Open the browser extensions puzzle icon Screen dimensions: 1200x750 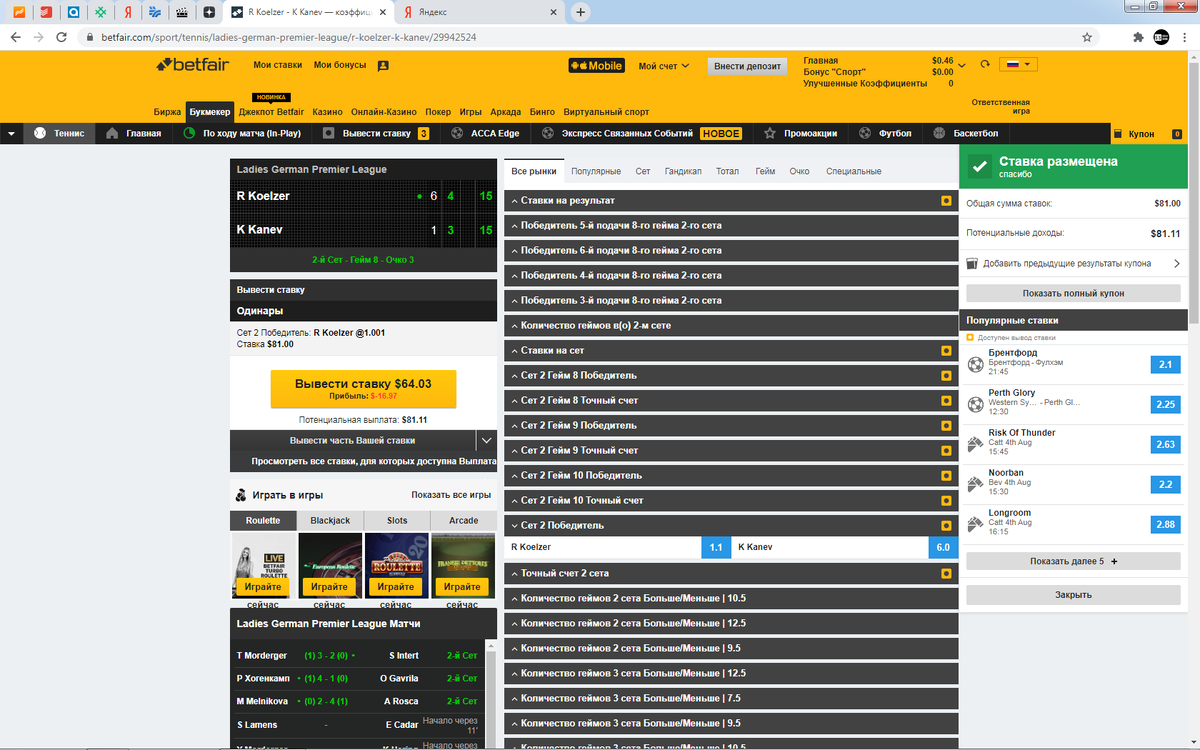tap(1138, 37)
